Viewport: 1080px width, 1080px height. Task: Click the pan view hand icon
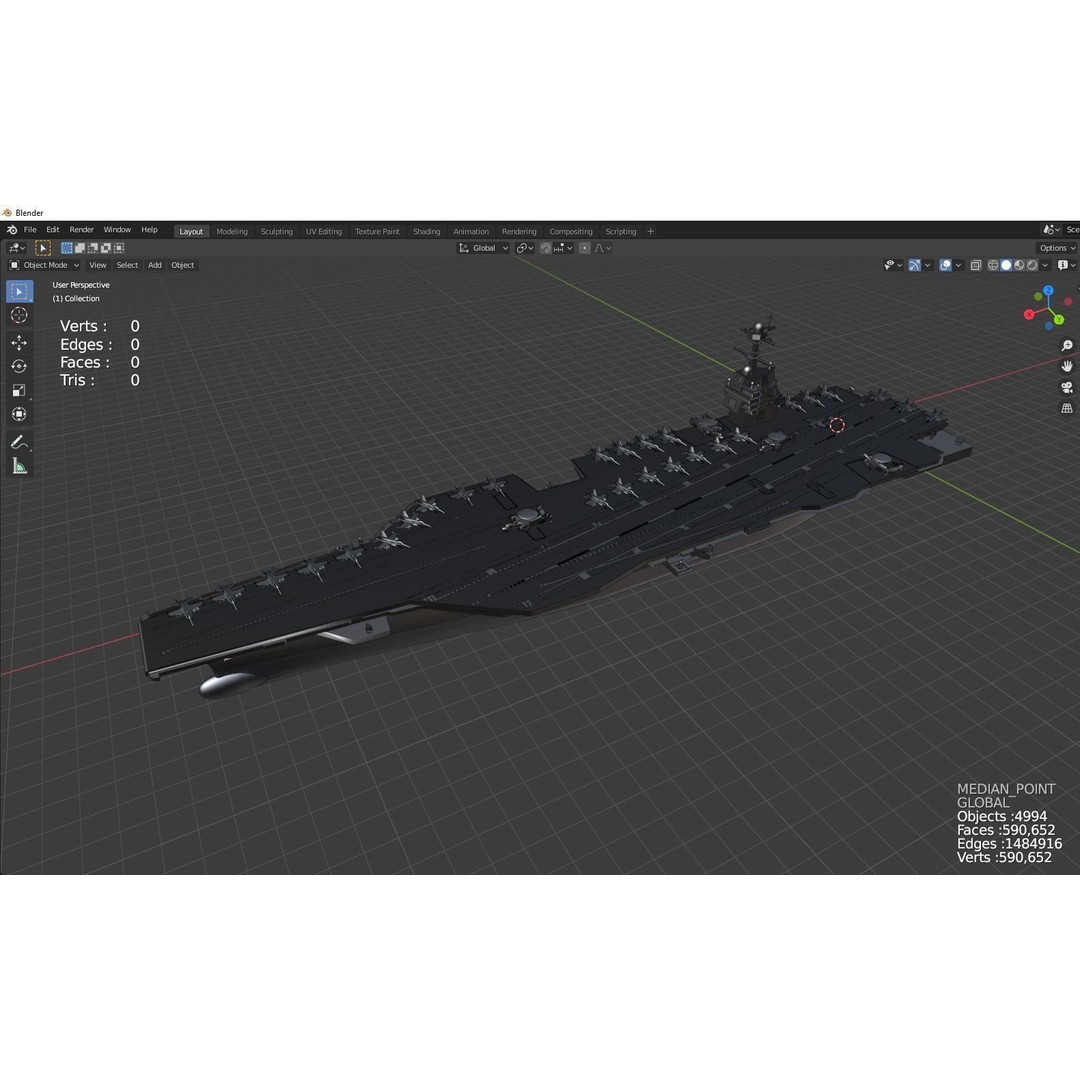(1067, 366)
